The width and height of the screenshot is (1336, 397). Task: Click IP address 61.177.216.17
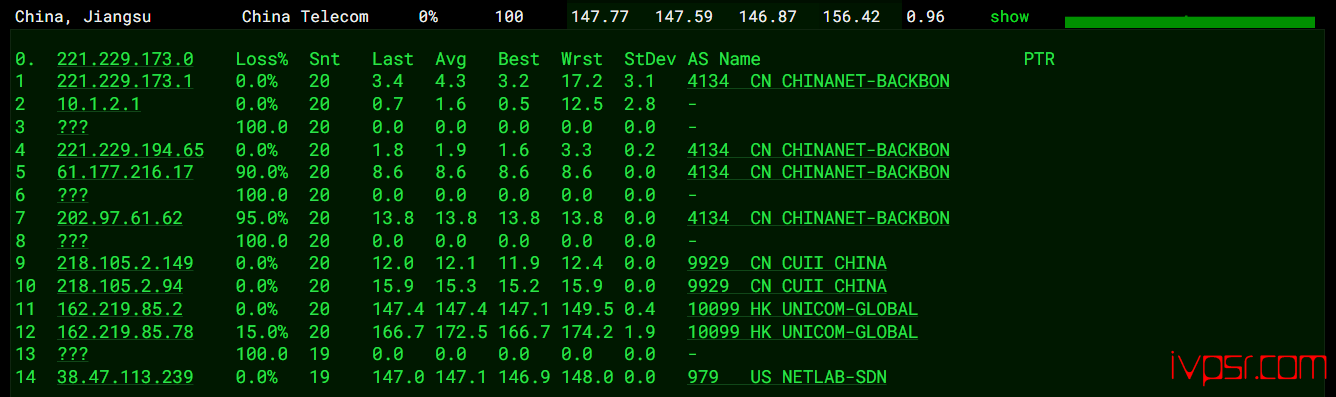pyautogui.click(x=125, y=172)
